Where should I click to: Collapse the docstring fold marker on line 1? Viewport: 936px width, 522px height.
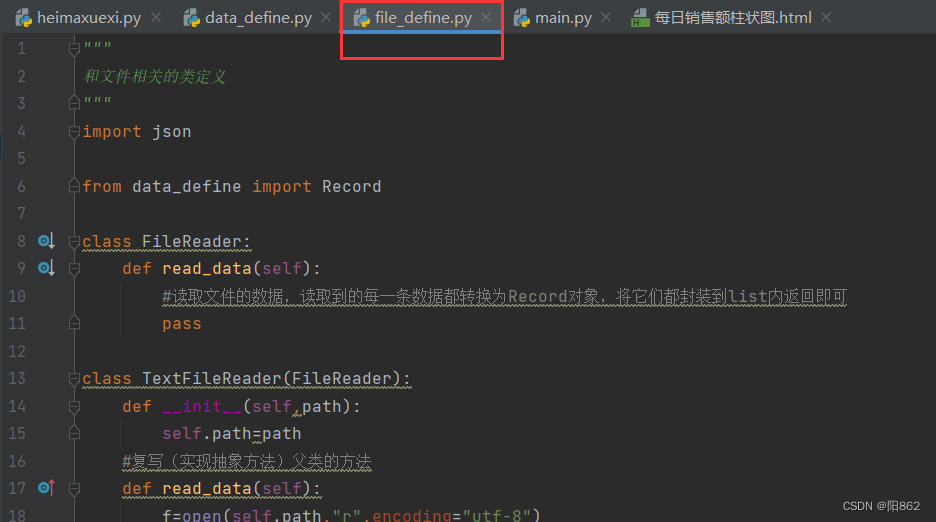(74, 49)
